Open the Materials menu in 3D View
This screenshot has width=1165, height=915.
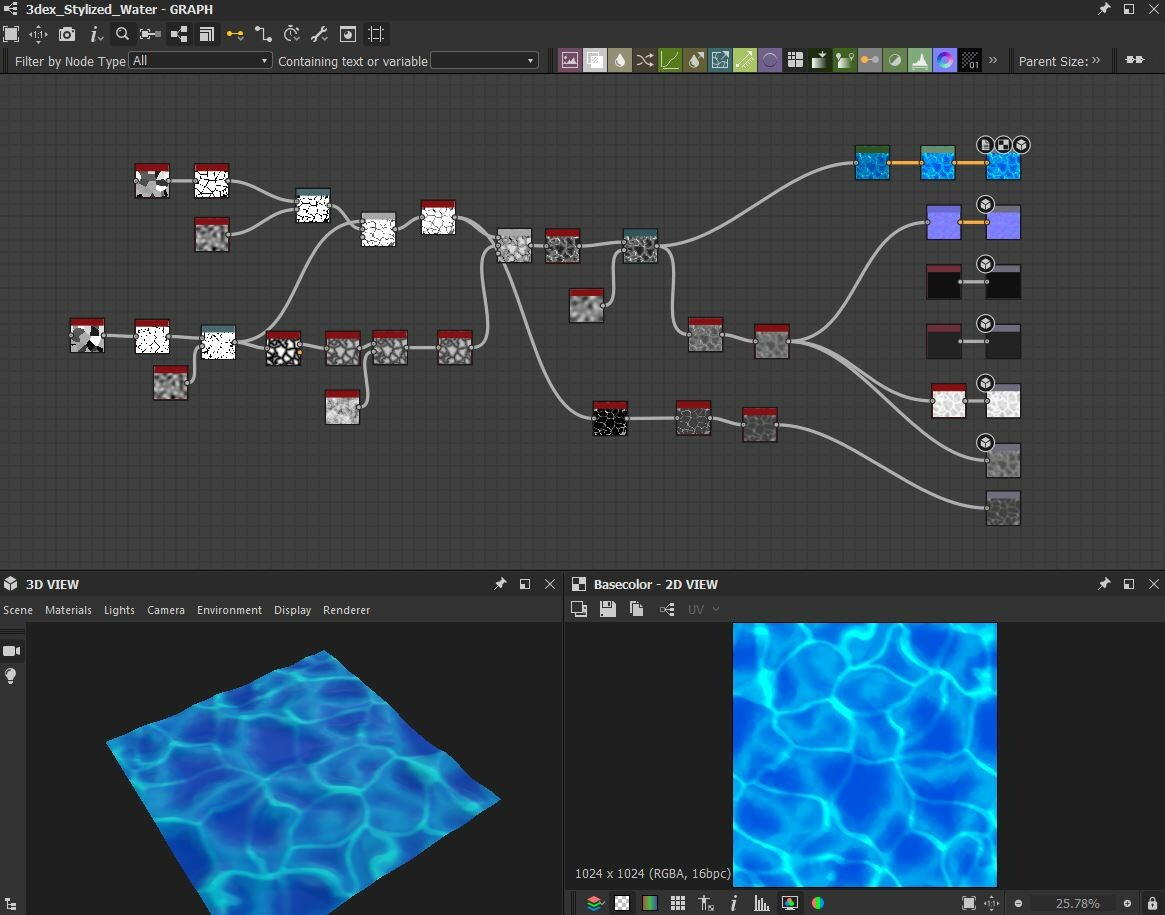pyautogui.click(x=68, y=610)
